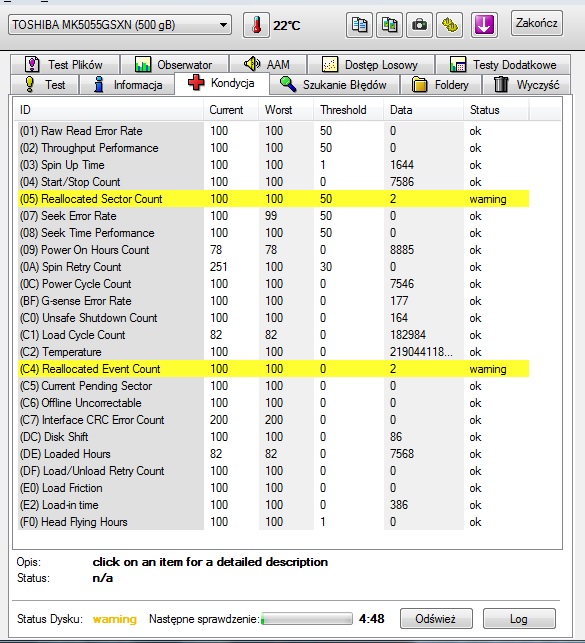Click the copy report icon
The image size is (585, 643).
coord(359,25)
